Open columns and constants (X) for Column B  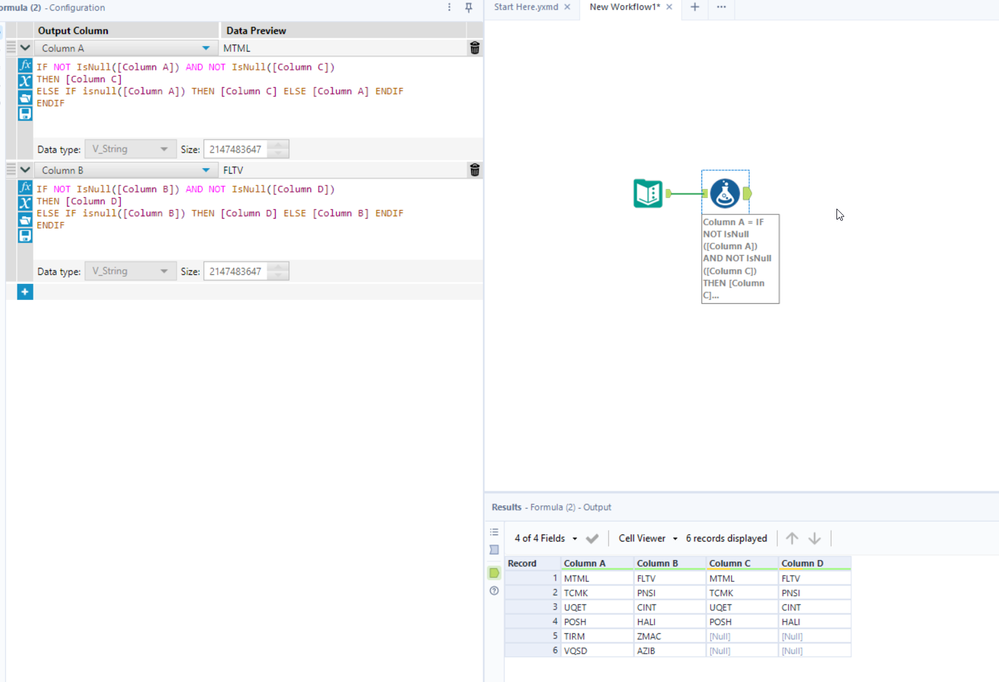click(x=25, y=203)
